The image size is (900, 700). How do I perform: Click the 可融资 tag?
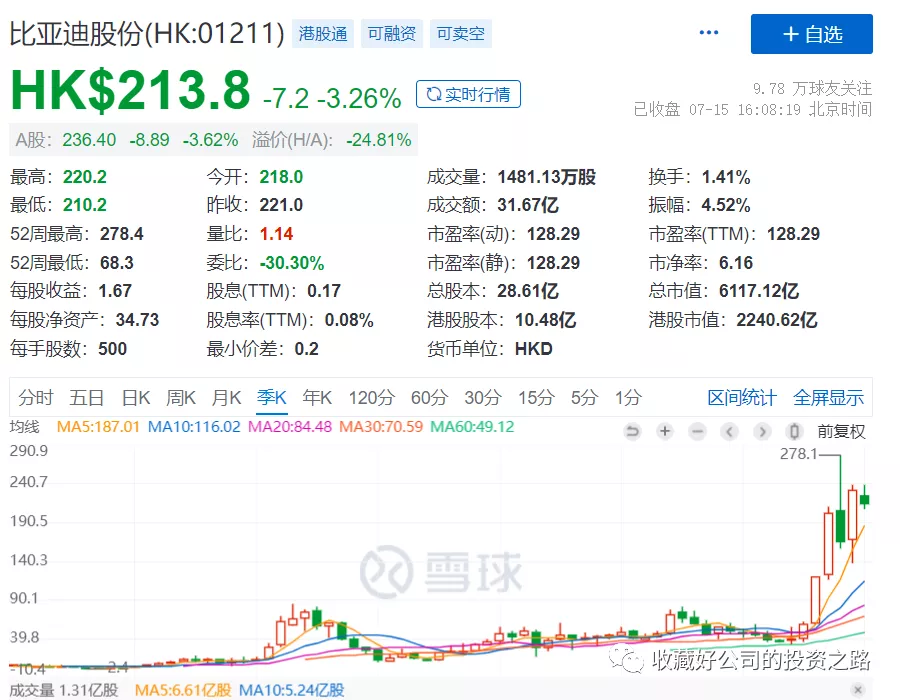coord(391,33)
